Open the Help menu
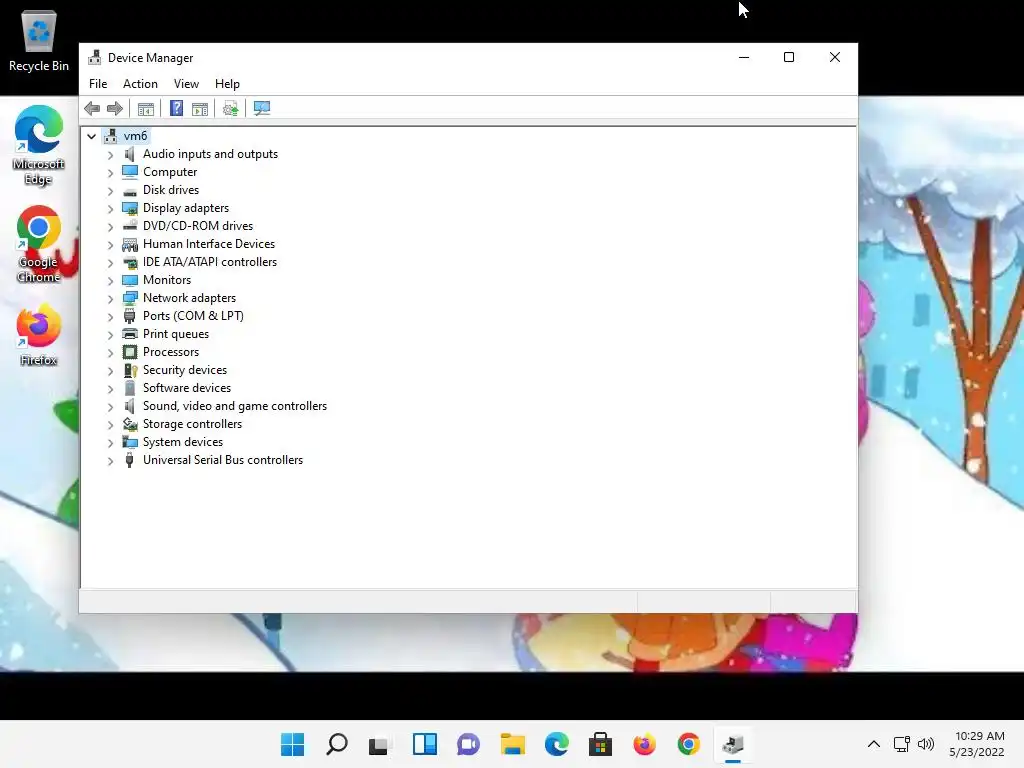 pyautogui.click(x=227, y=84)
